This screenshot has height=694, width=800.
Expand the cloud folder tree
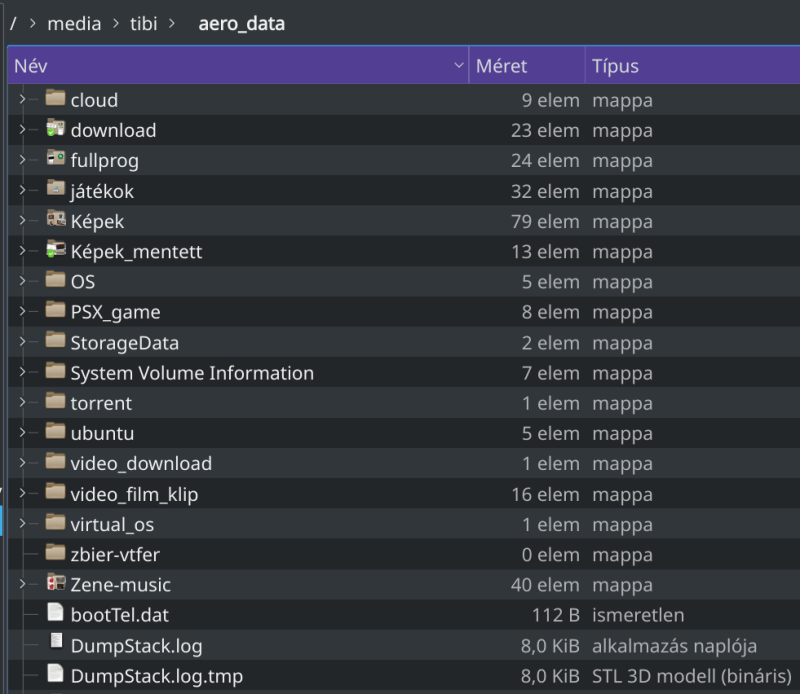22,99
